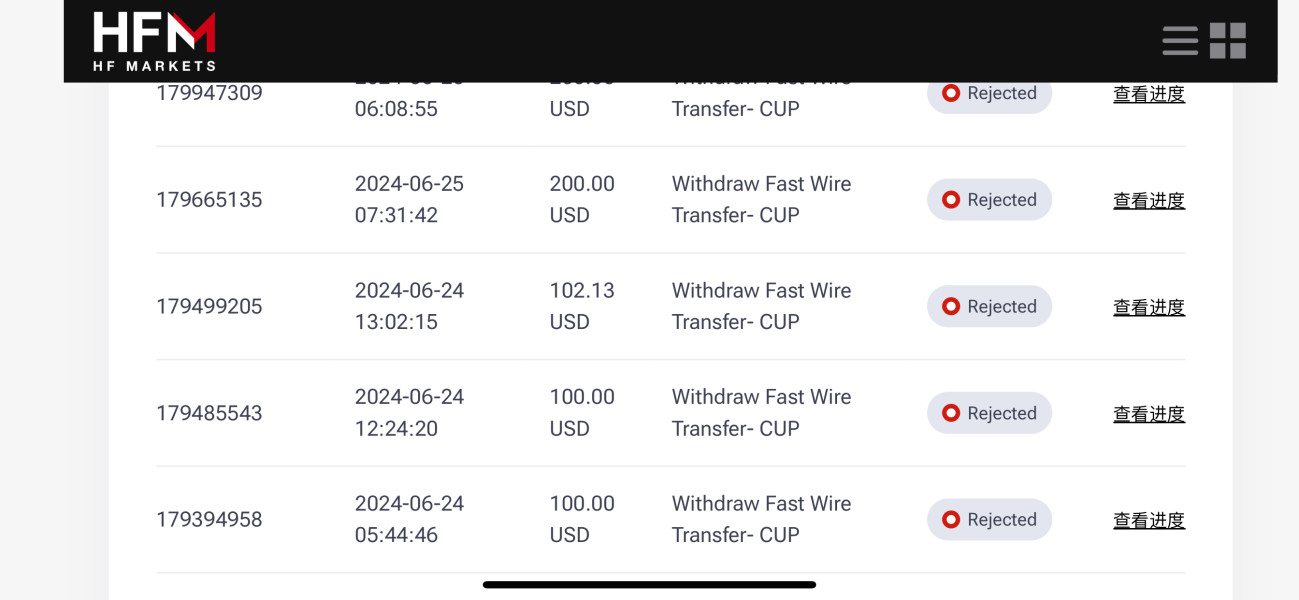The height and width of the screenshot is (600, 1299).
Task: Select transaction ID 179394958
Action: [209, 520]
